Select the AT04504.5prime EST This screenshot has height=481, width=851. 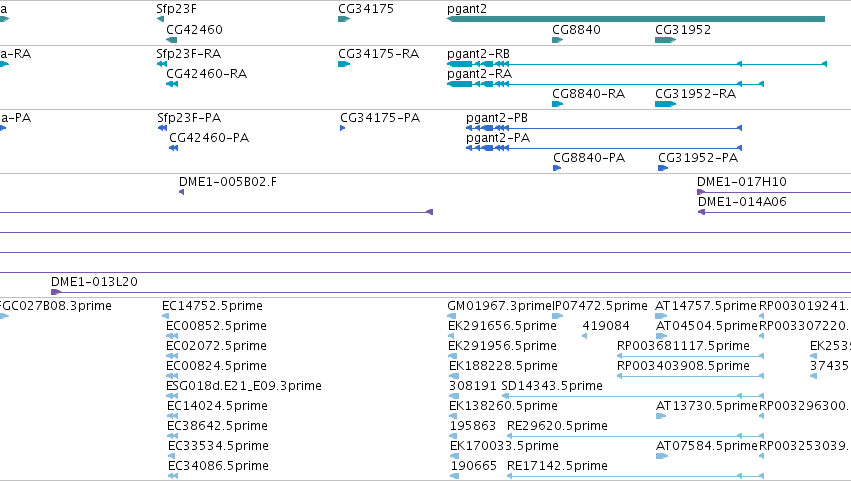point(661,336)
